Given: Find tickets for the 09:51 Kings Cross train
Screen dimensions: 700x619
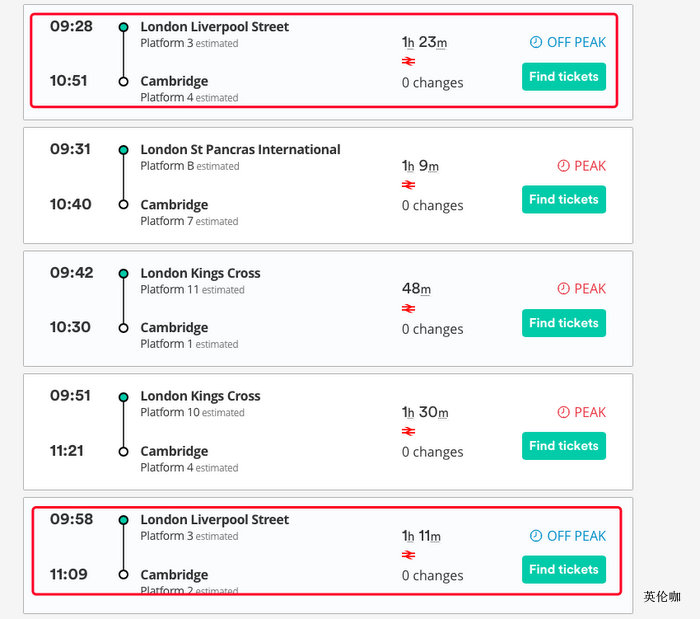Looking at the screenshot, I should pos(564,446).
